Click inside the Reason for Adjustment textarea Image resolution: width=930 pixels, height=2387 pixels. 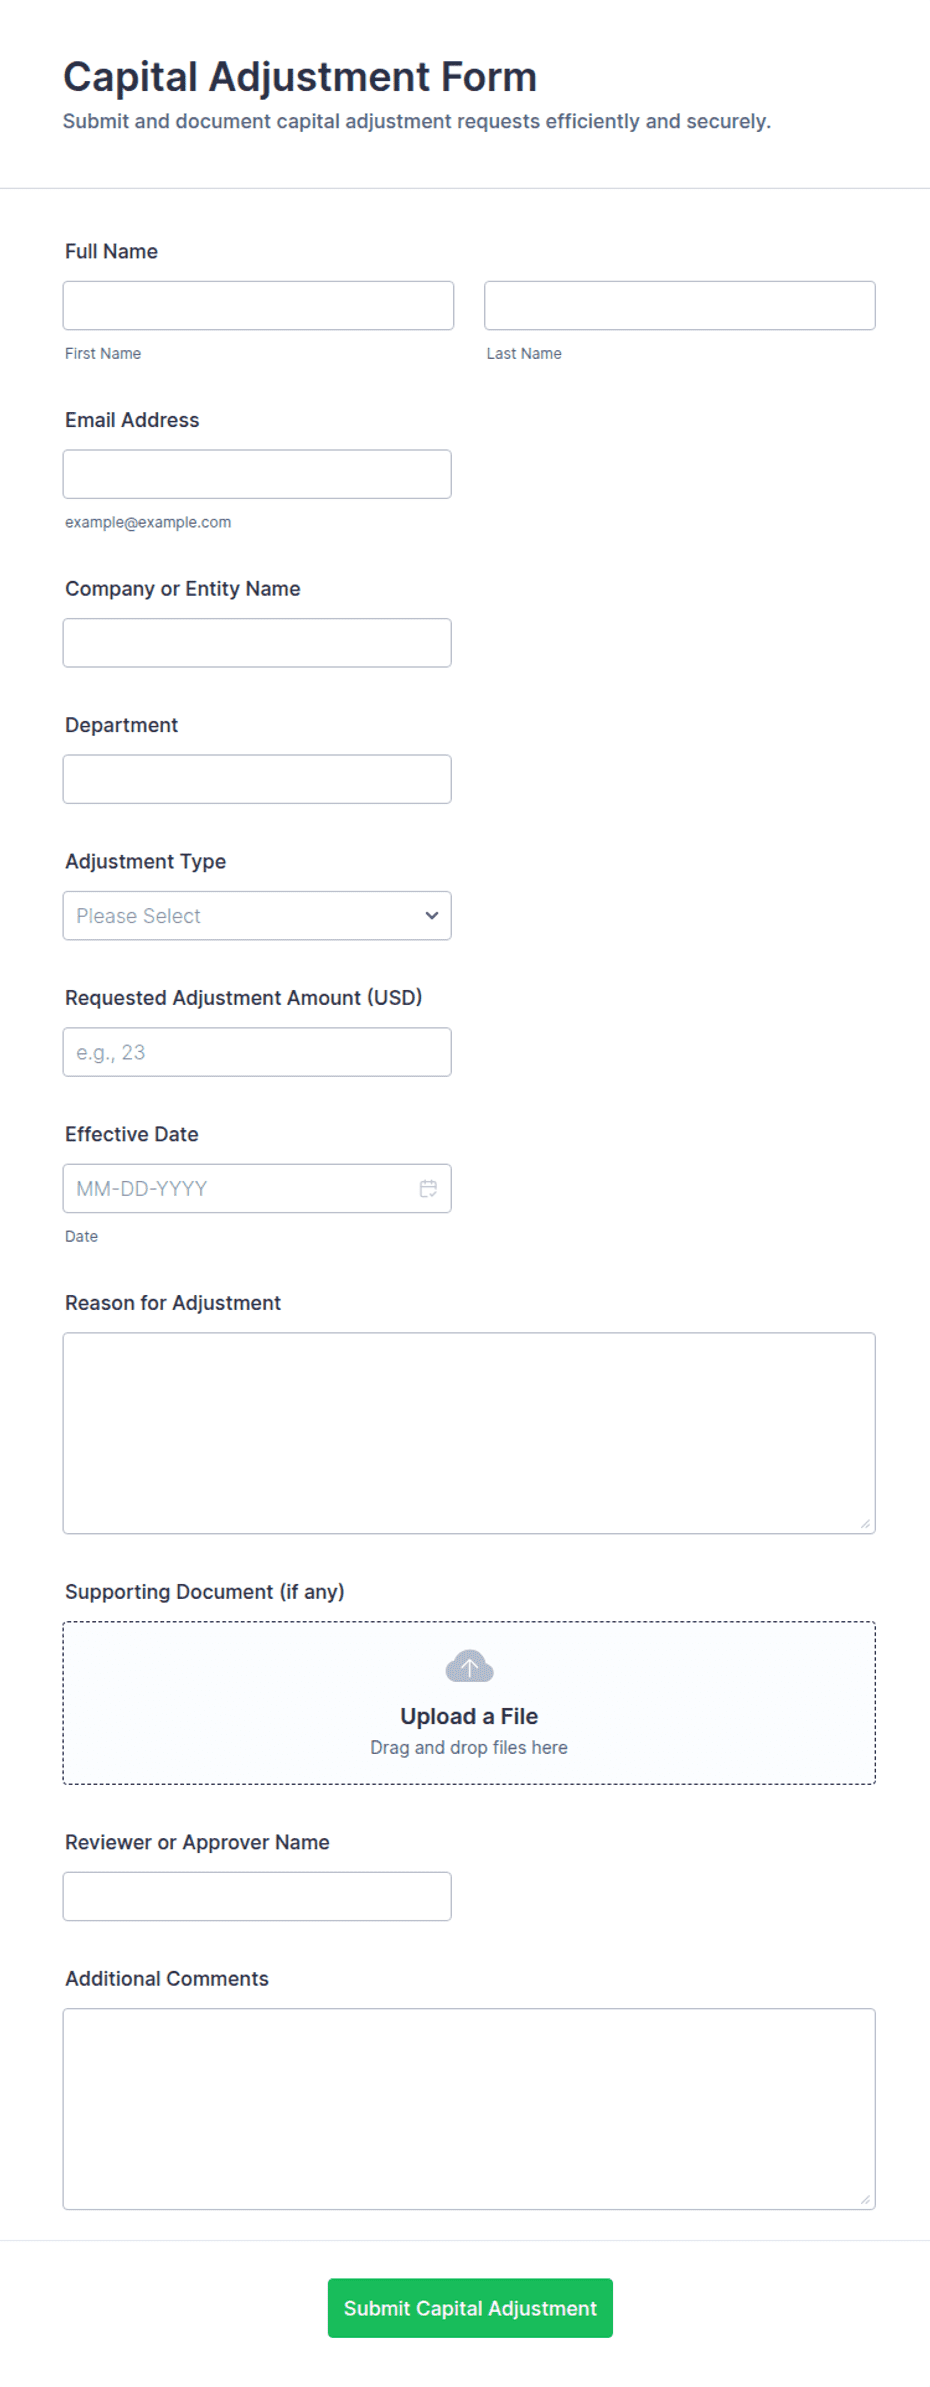[469, 1433]
